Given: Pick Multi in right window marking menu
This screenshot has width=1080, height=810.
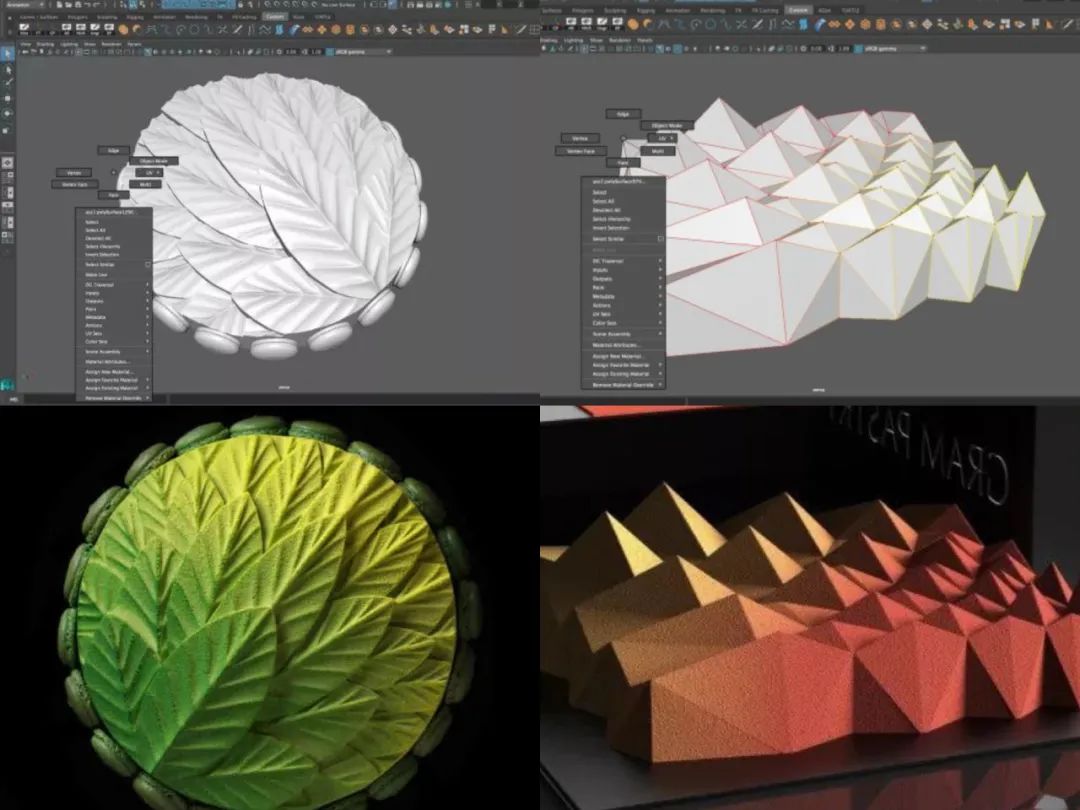Looking at the screenshot, I should (658, 151).
